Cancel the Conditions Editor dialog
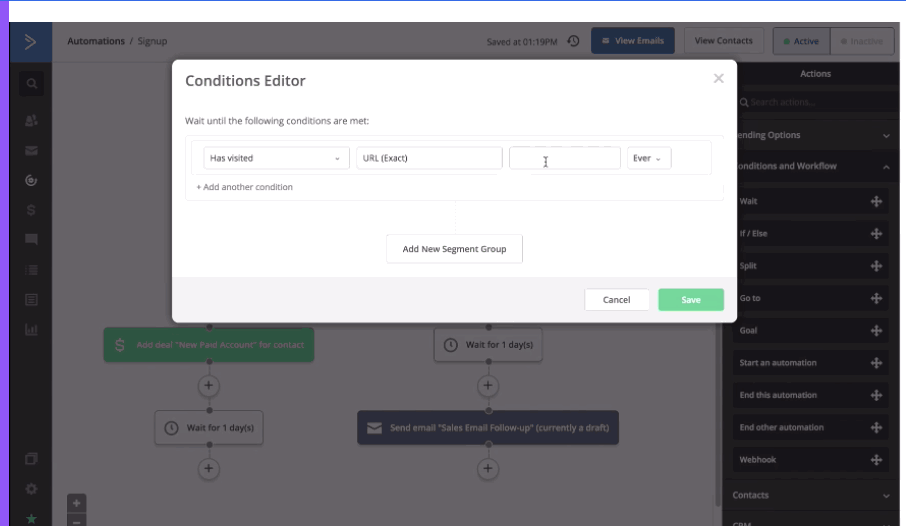The width and height of the screenshot is (906, 526). 617,299
